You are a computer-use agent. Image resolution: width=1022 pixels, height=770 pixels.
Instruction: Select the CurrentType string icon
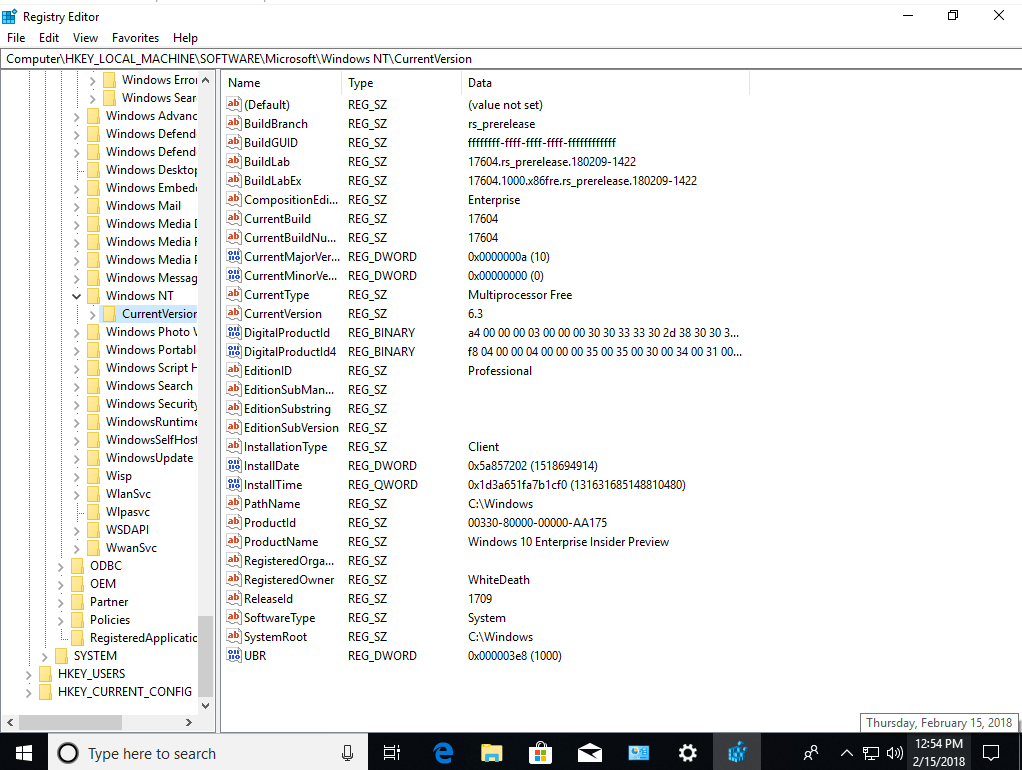point(233,294)
